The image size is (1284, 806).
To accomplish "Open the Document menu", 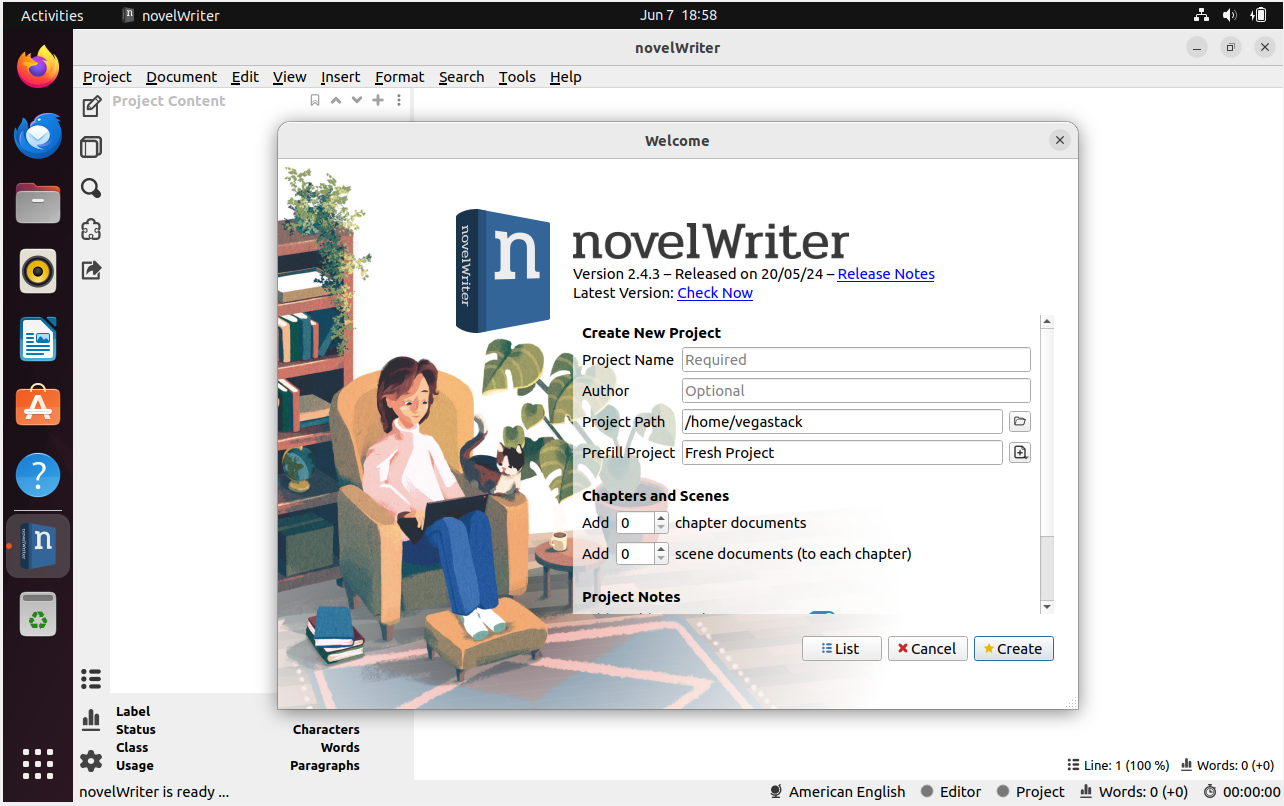I will [x=181, y=77].
